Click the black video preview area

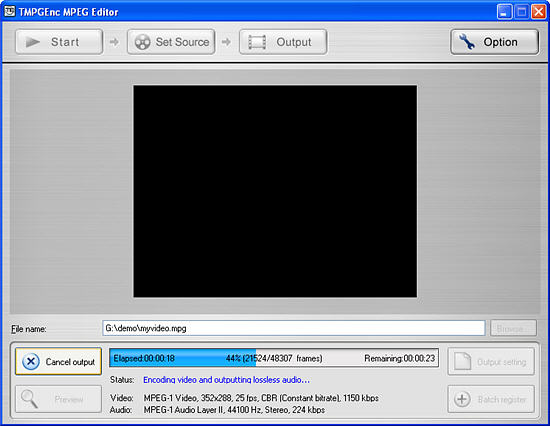275,191
